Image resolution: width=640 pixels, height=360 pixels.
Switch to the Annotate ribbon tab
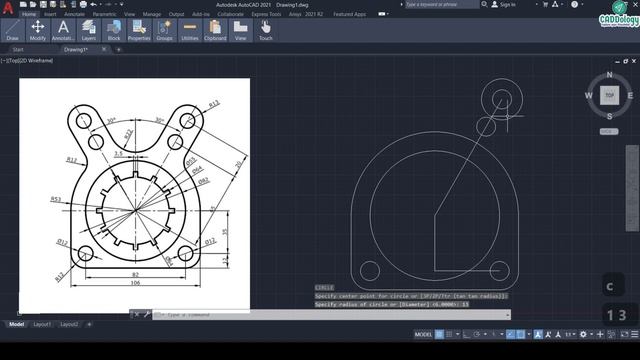click(x=74, y=14)
